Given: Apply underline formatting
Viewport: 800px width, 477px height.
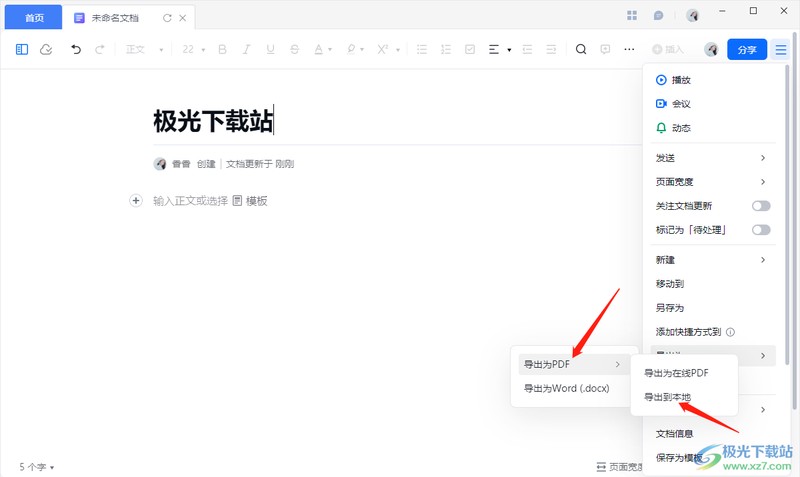Looking at the screenshot, I should [x=270, y=49].
